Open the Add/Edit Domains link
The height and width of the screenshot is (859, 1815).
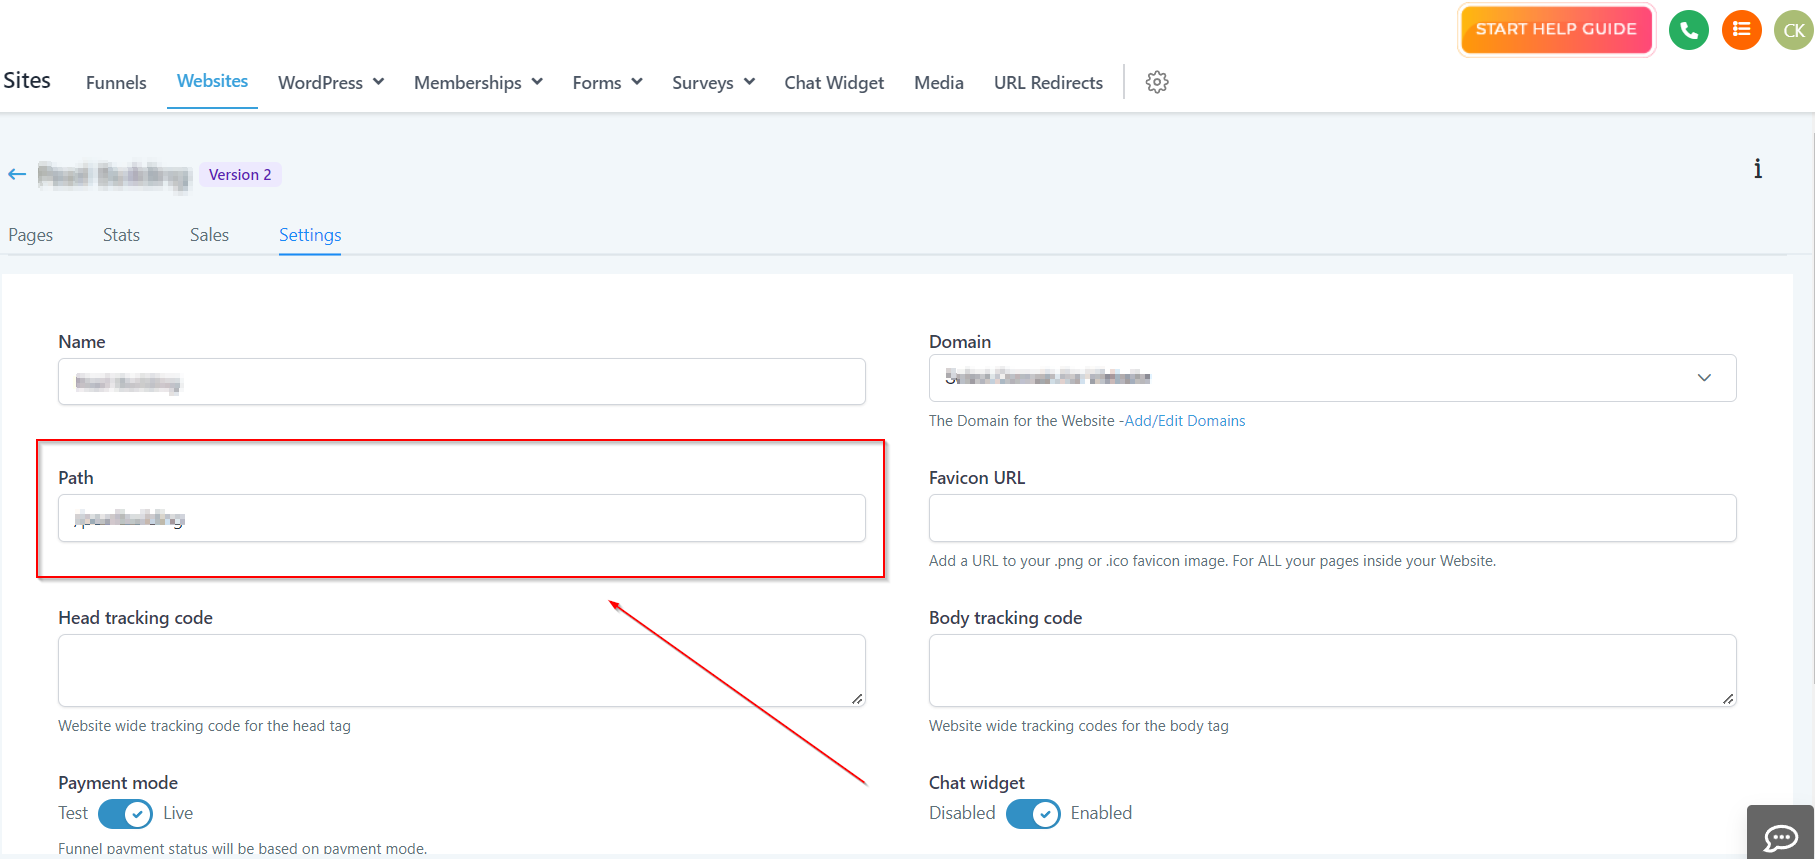(x=1185, y=421)
